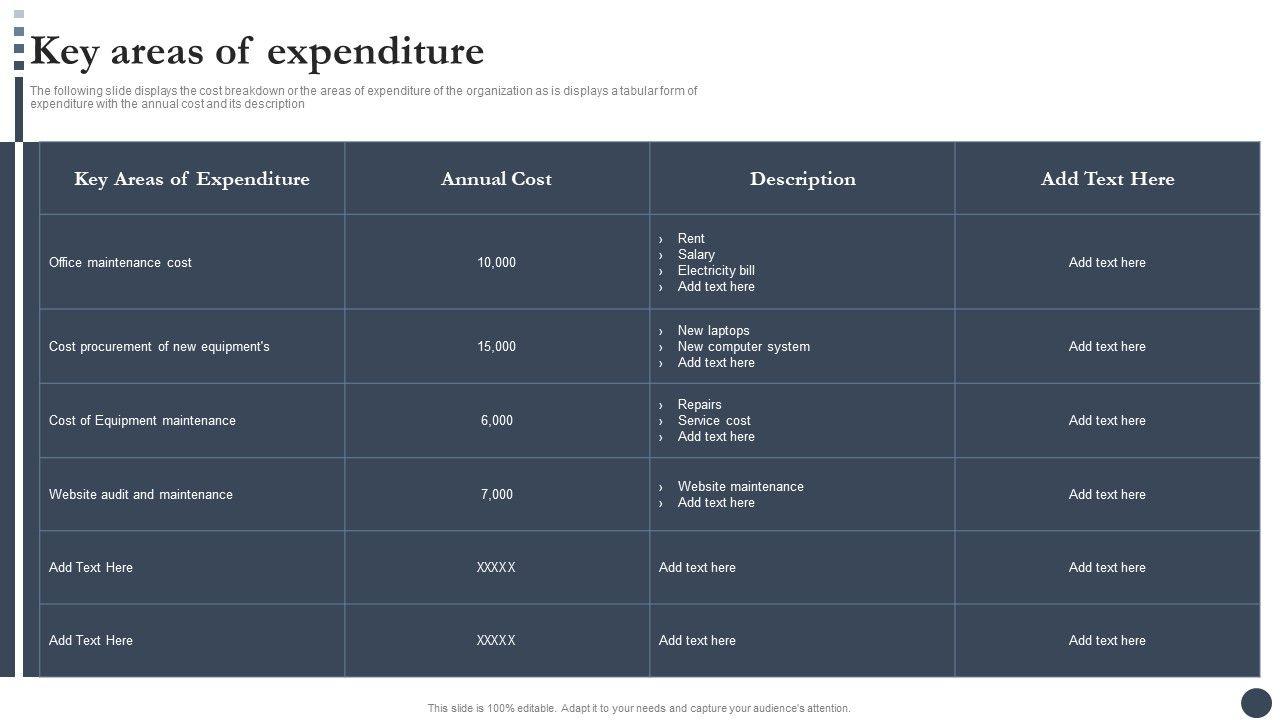Click the 15,000 annual cost value

click(x=496, y=347)
